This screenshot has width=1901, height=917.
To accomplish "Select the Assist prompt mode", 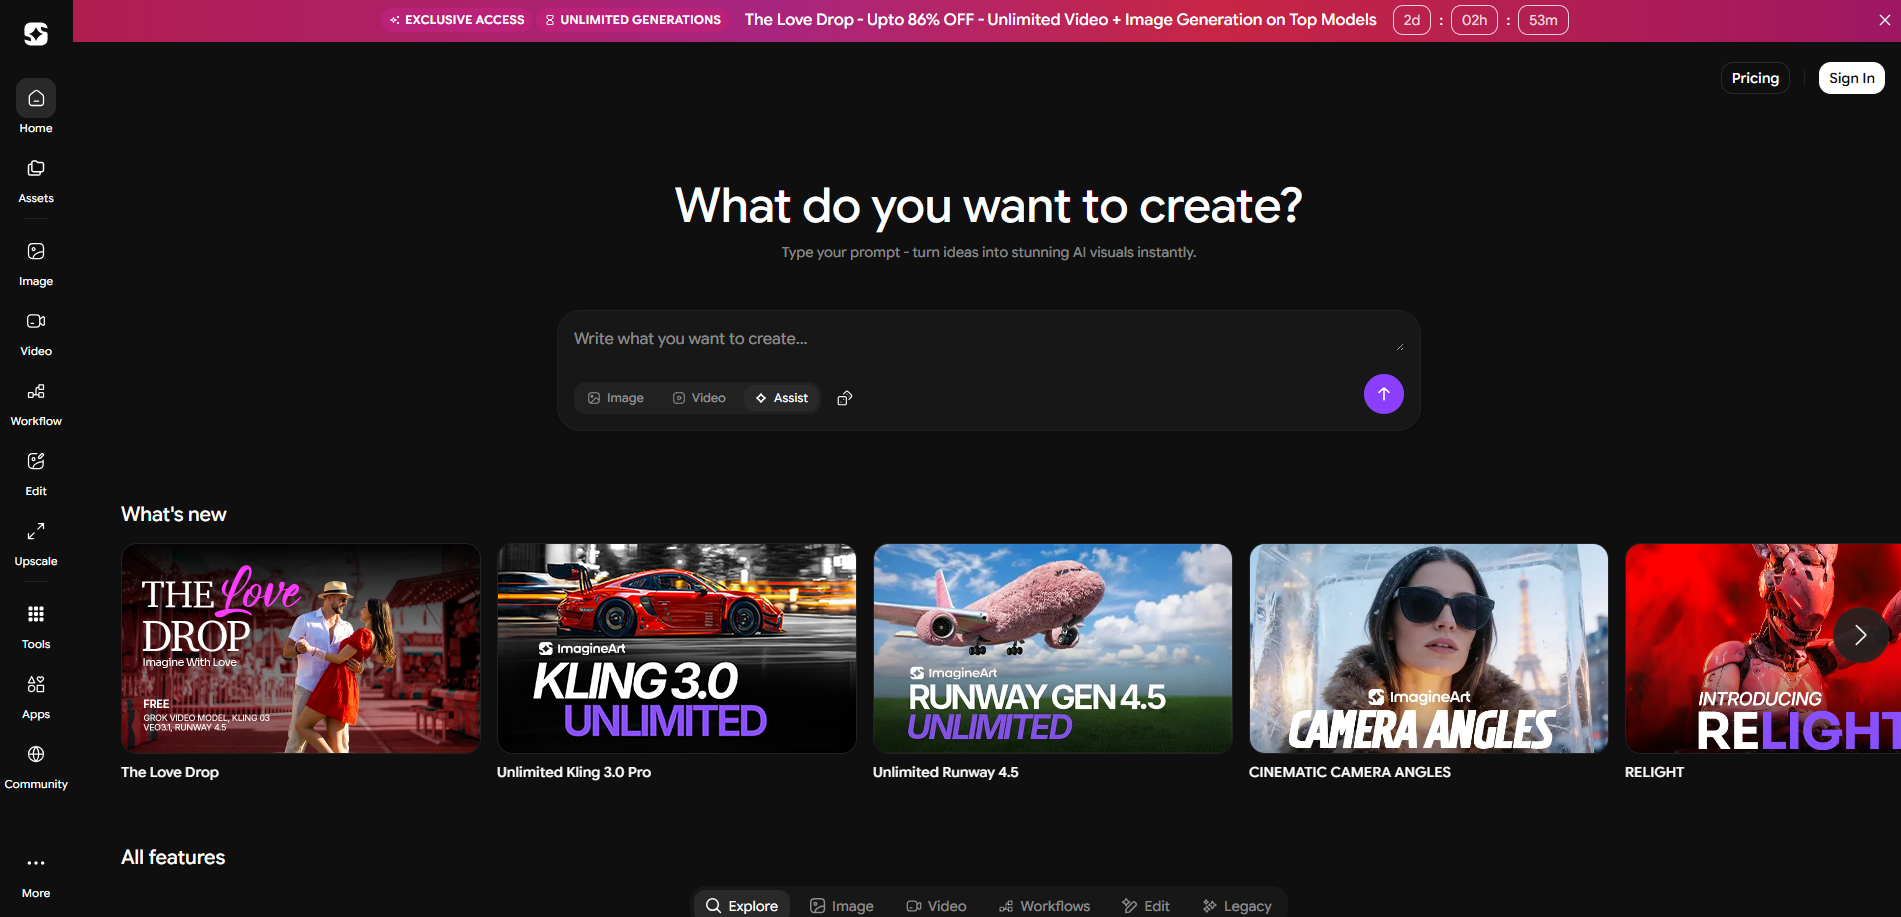I will point(782,398).
